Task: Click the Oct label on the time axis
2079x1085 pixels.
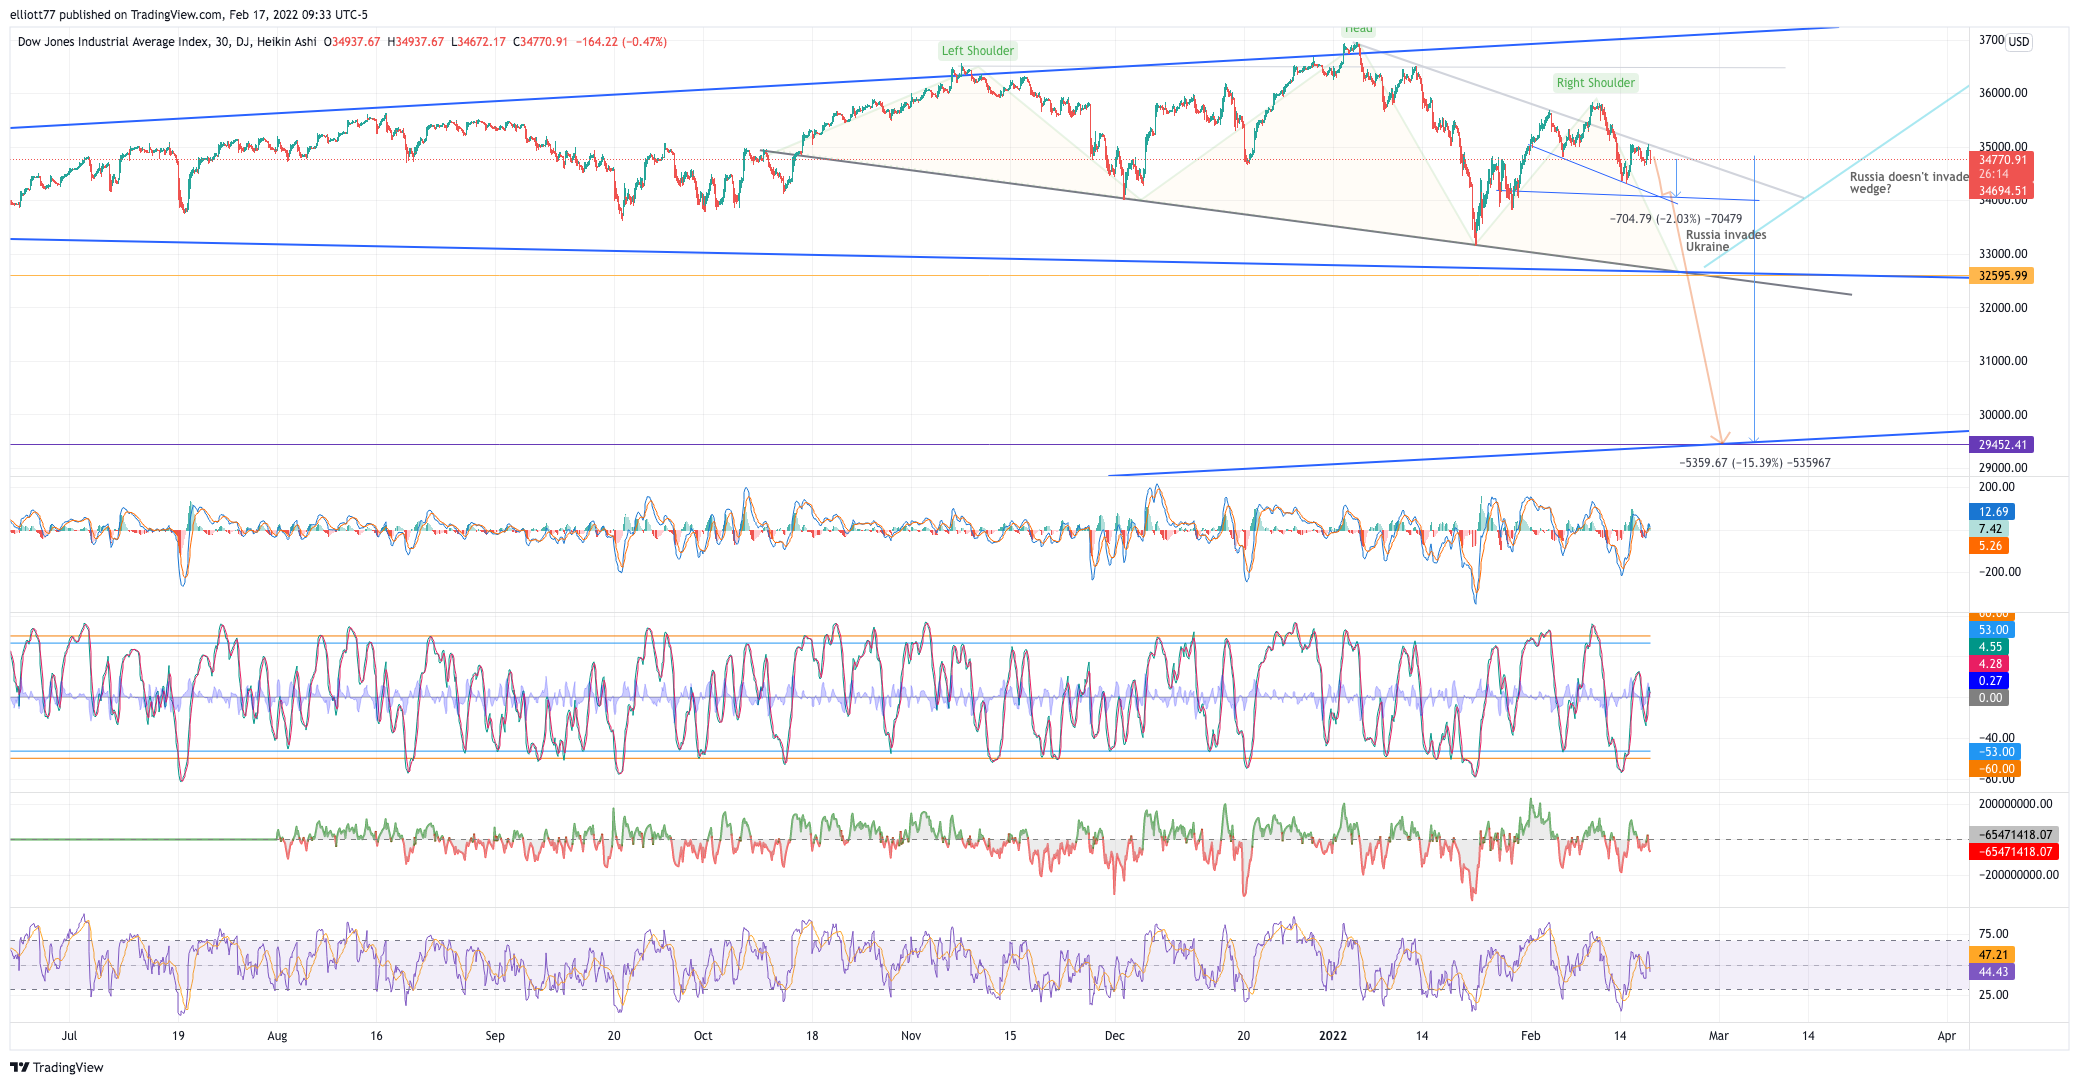Action: (x=703, y=1036)
